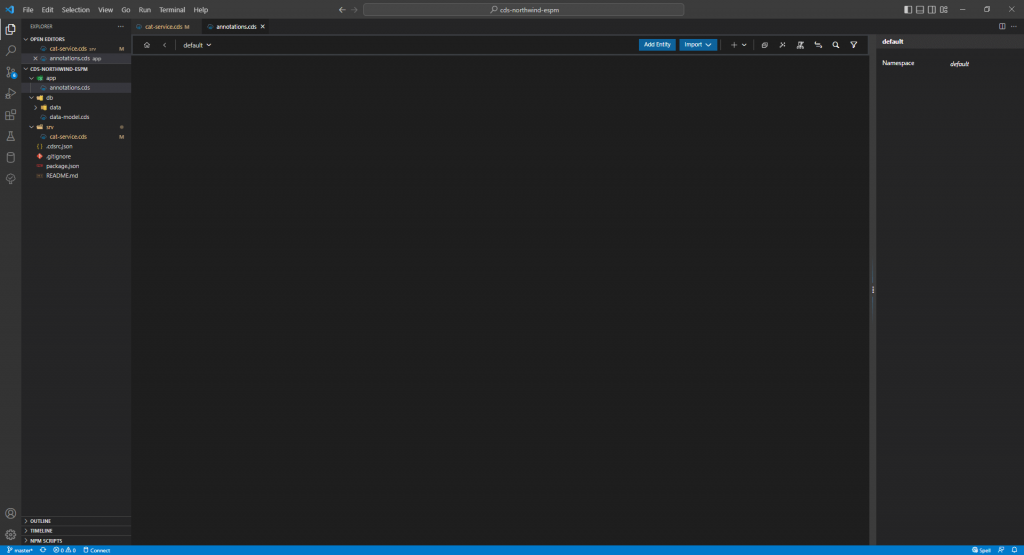1024x555 pixels.
Task: Open data-model.cds in the explorer tree
Action: (x=69, y=118)
